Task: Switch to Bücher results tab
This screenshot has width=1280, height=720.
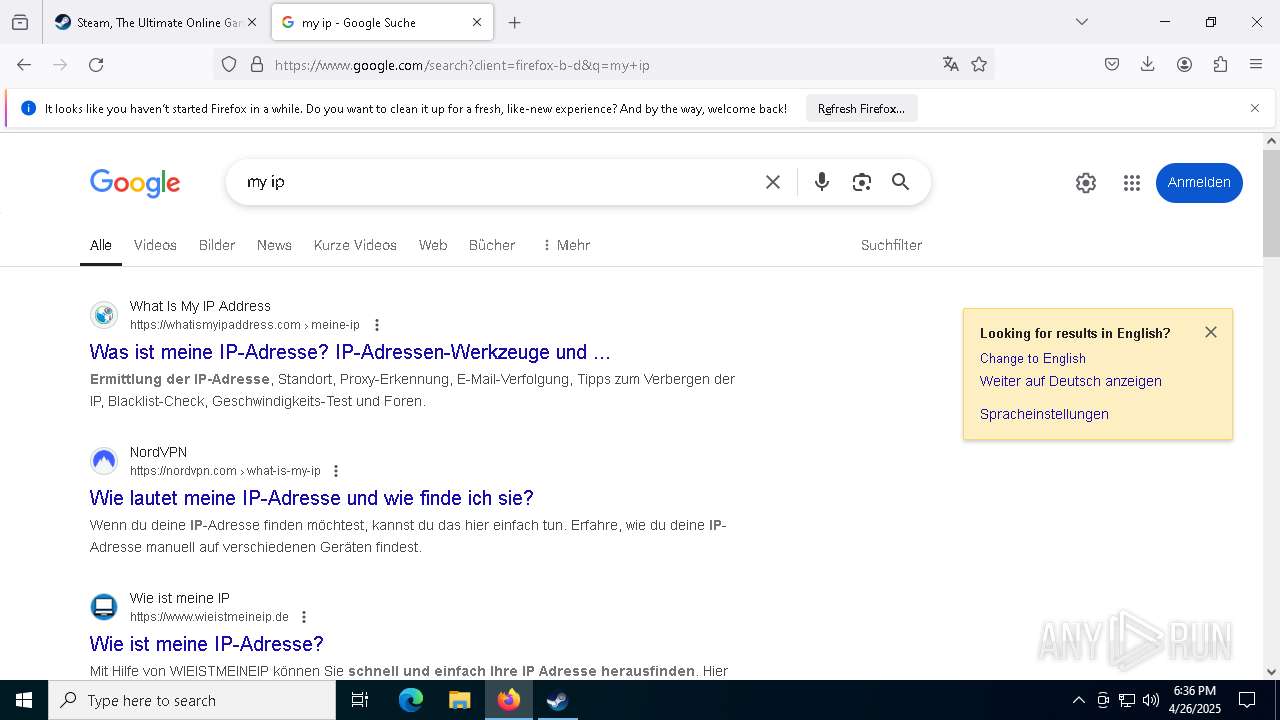Action: 492,245
